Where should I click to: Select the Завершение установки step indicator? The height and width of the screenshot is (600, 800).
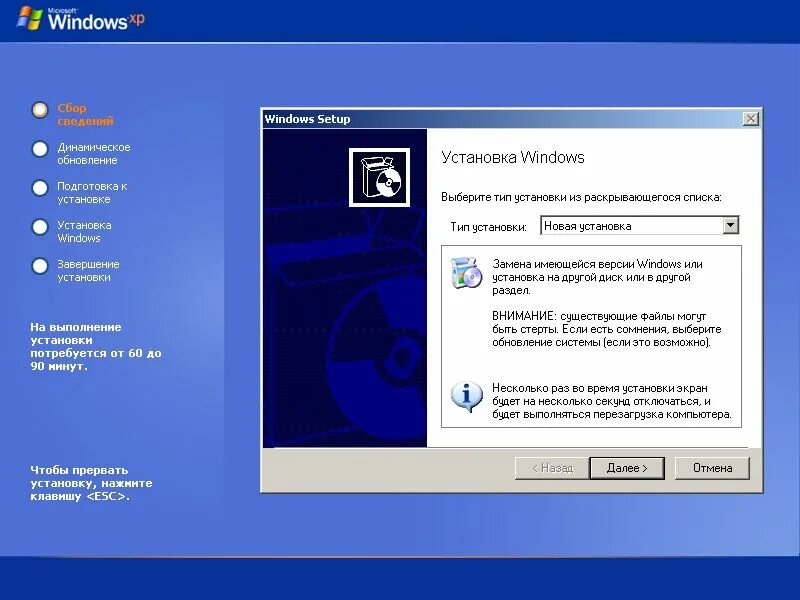40,266
